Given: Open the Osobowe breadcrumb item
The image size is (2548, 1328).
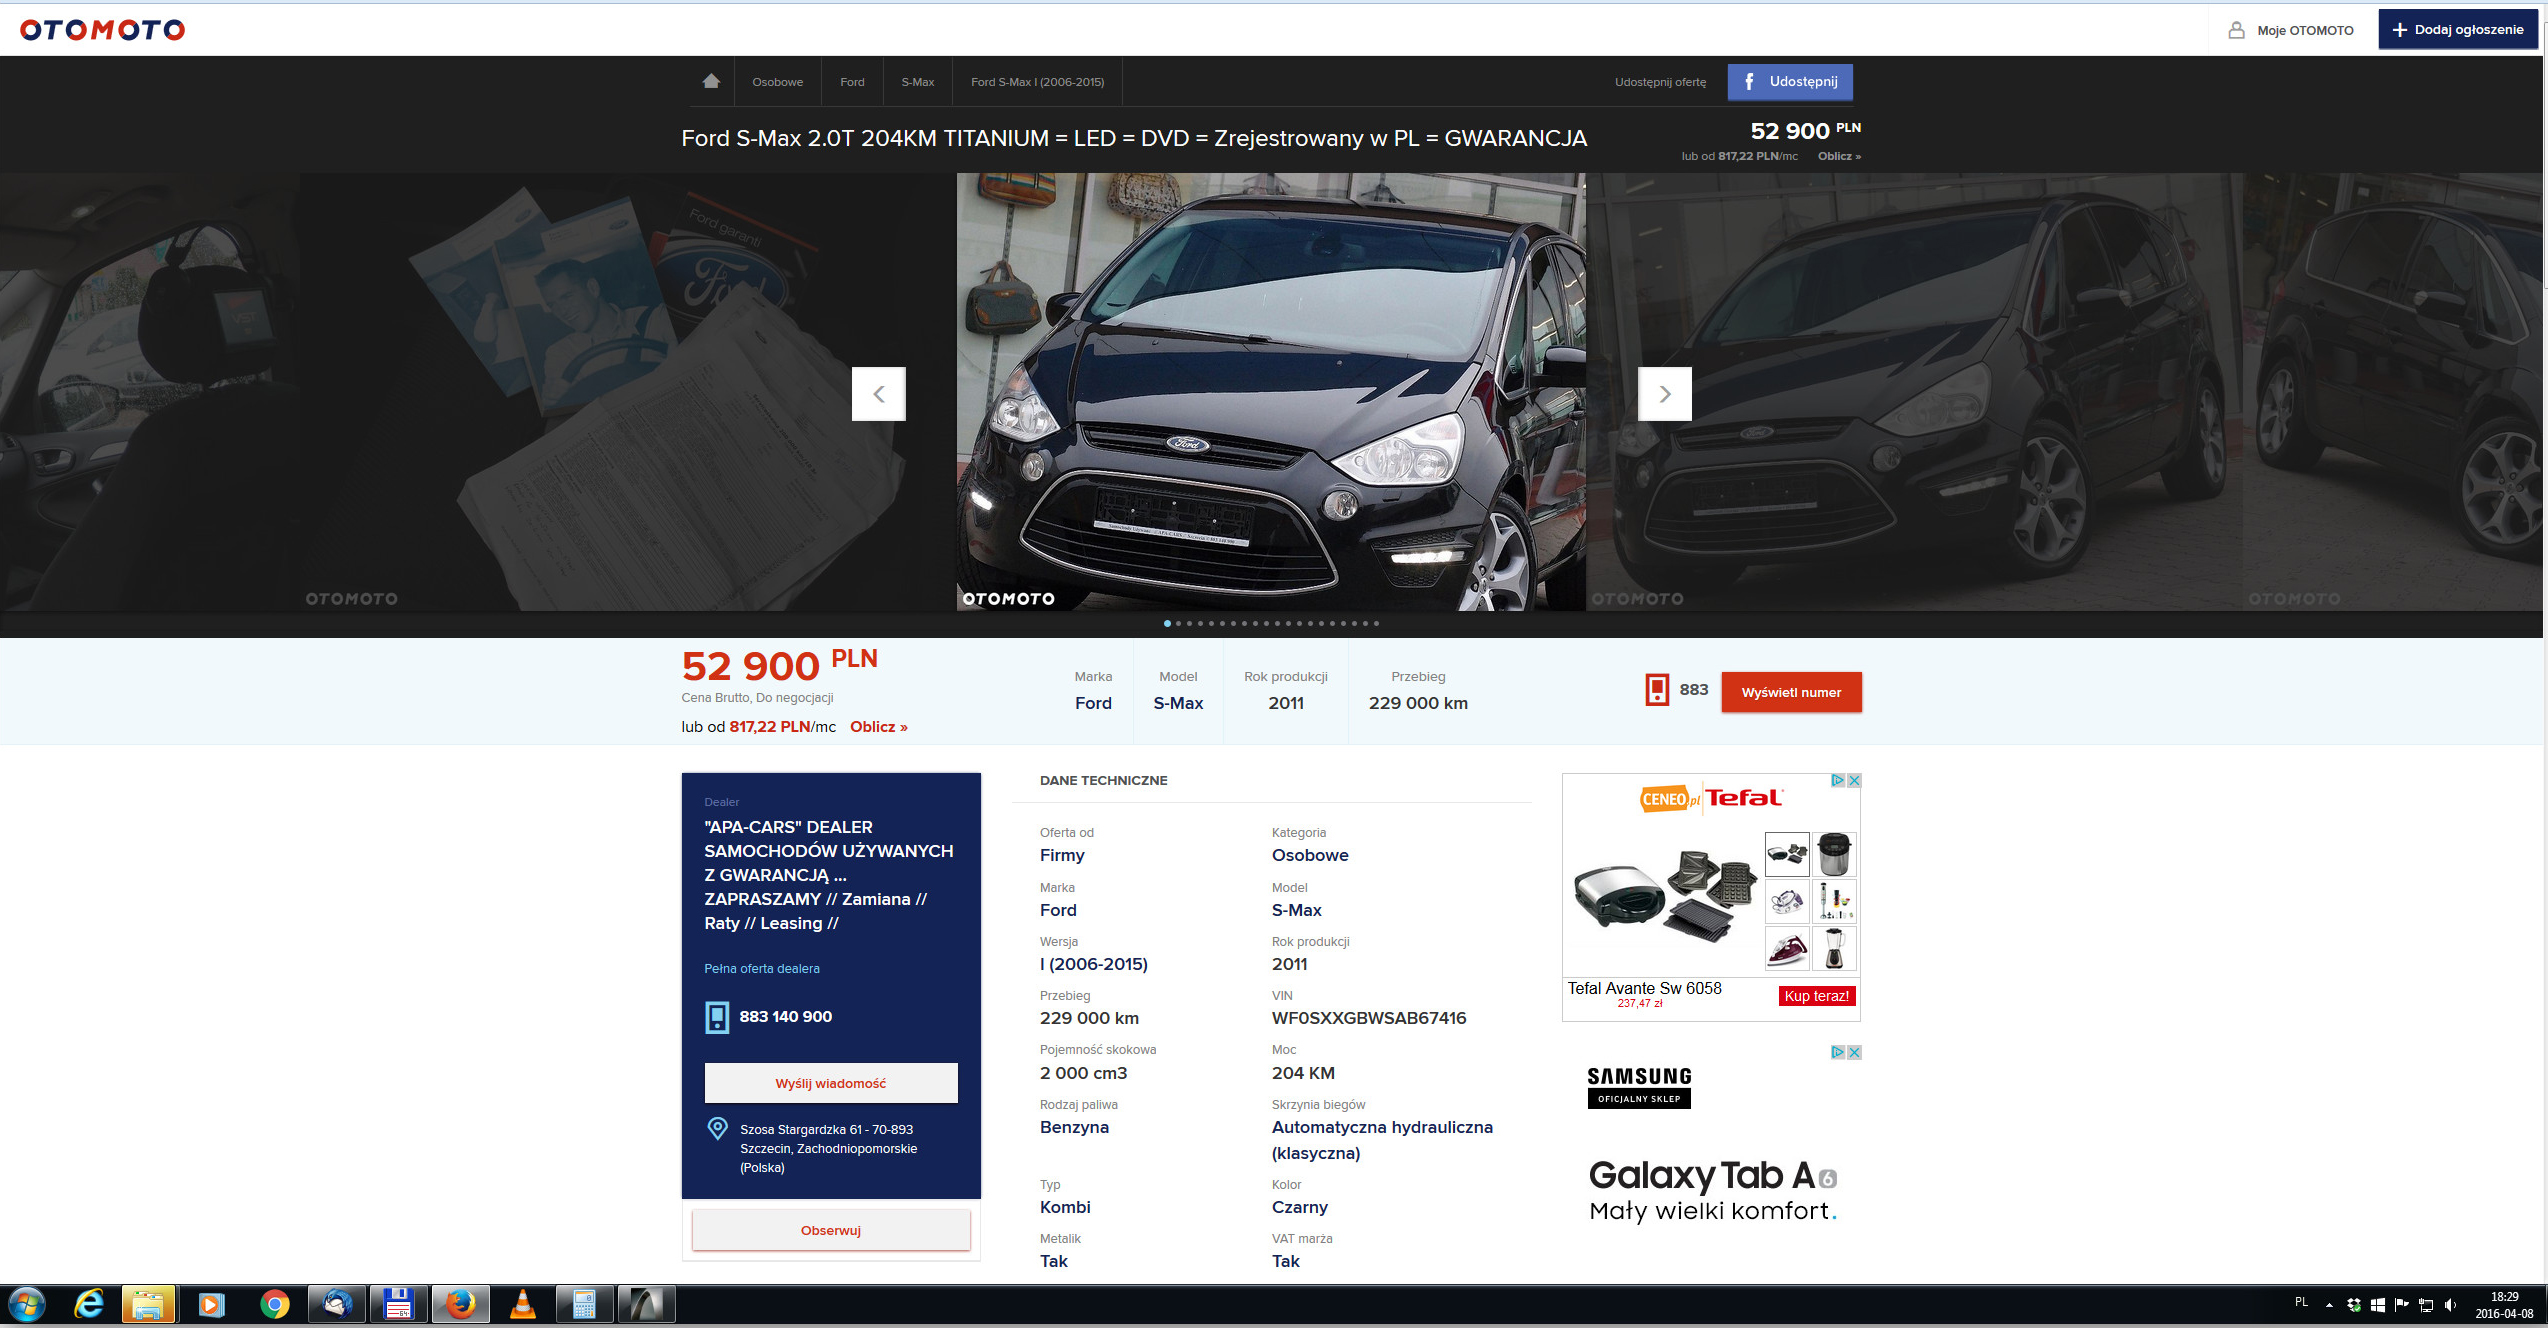Looking at the screenshot, I should click(777, 82).
